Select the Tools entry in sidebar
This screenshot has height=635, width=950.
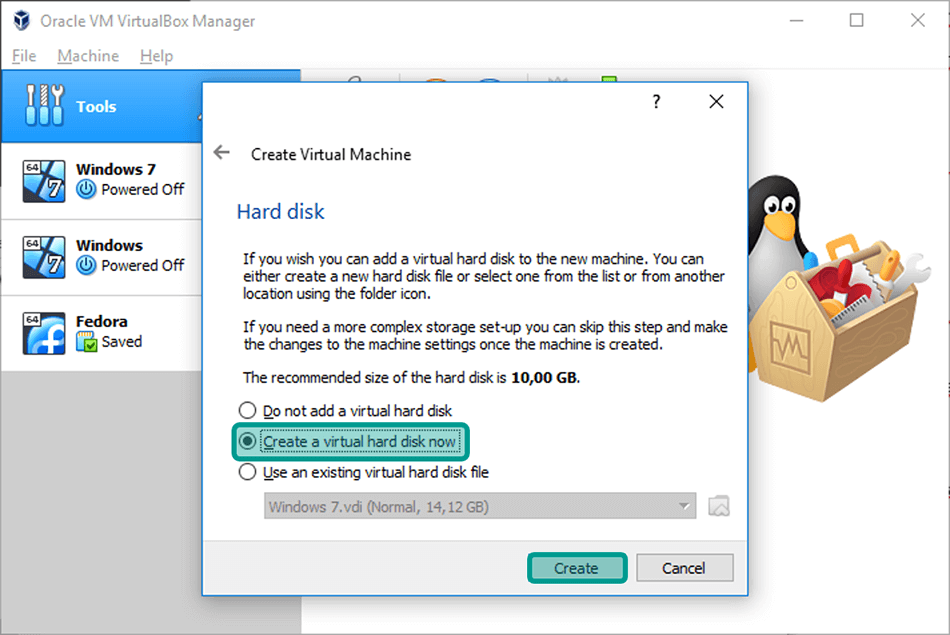click(102, 107)
